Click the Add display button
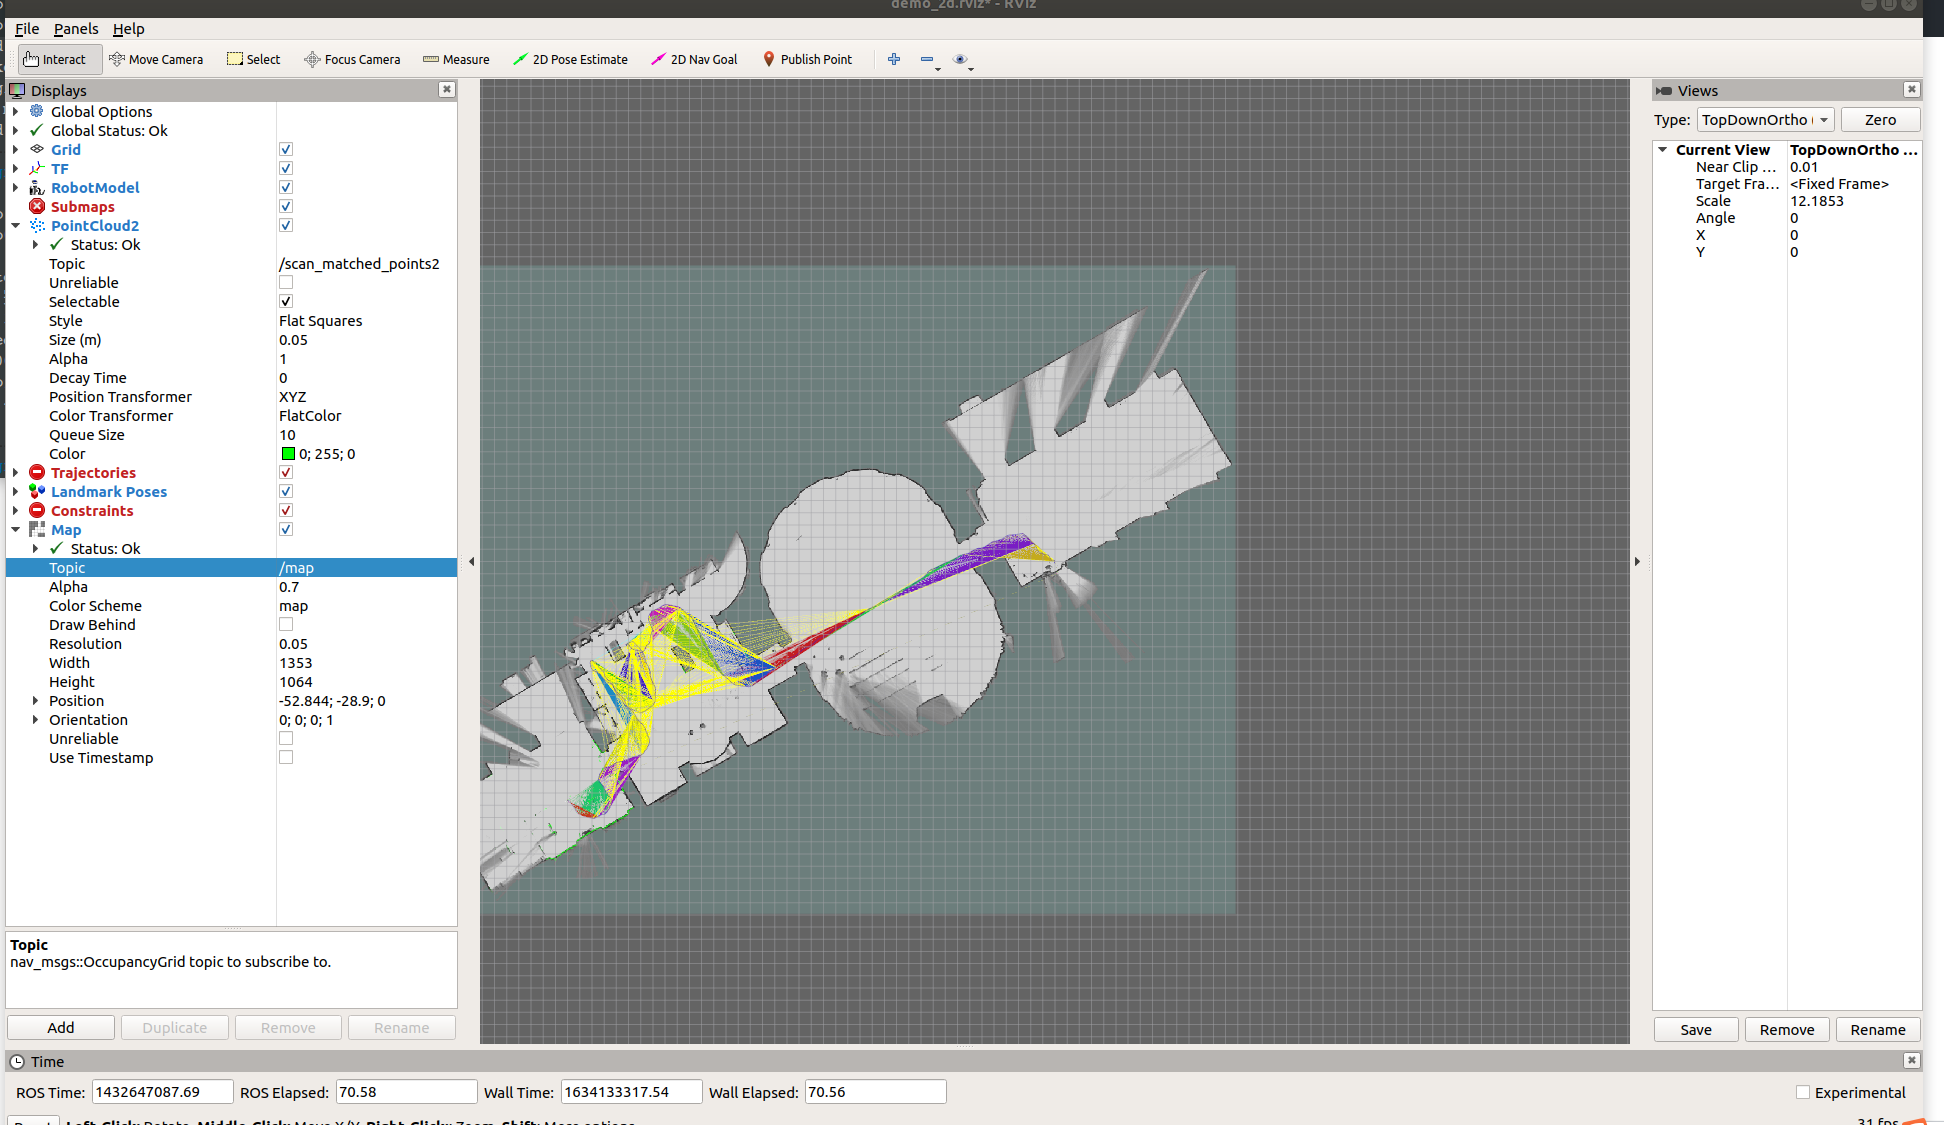The height and width of the screenshot is (1125, 1944). pos(61,1028)
